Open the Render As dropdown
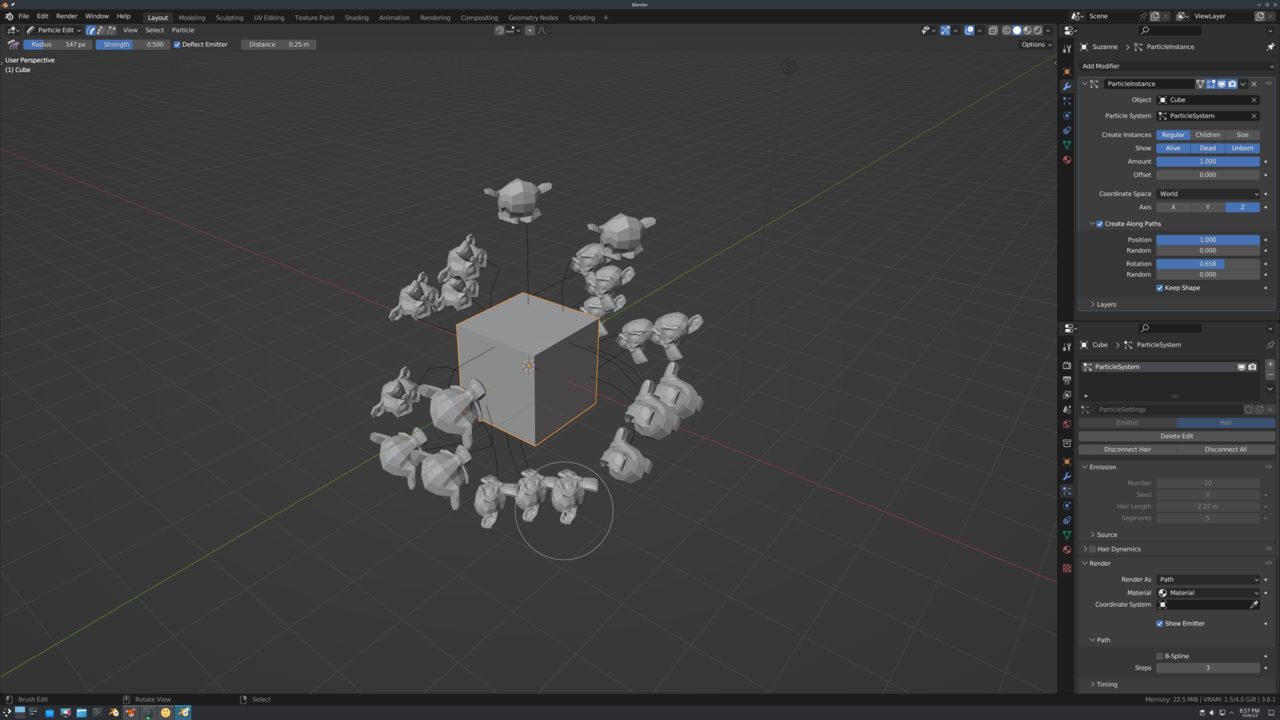Image resolution: width=1280 pixels, height=720 pixels. (1208, 579)
